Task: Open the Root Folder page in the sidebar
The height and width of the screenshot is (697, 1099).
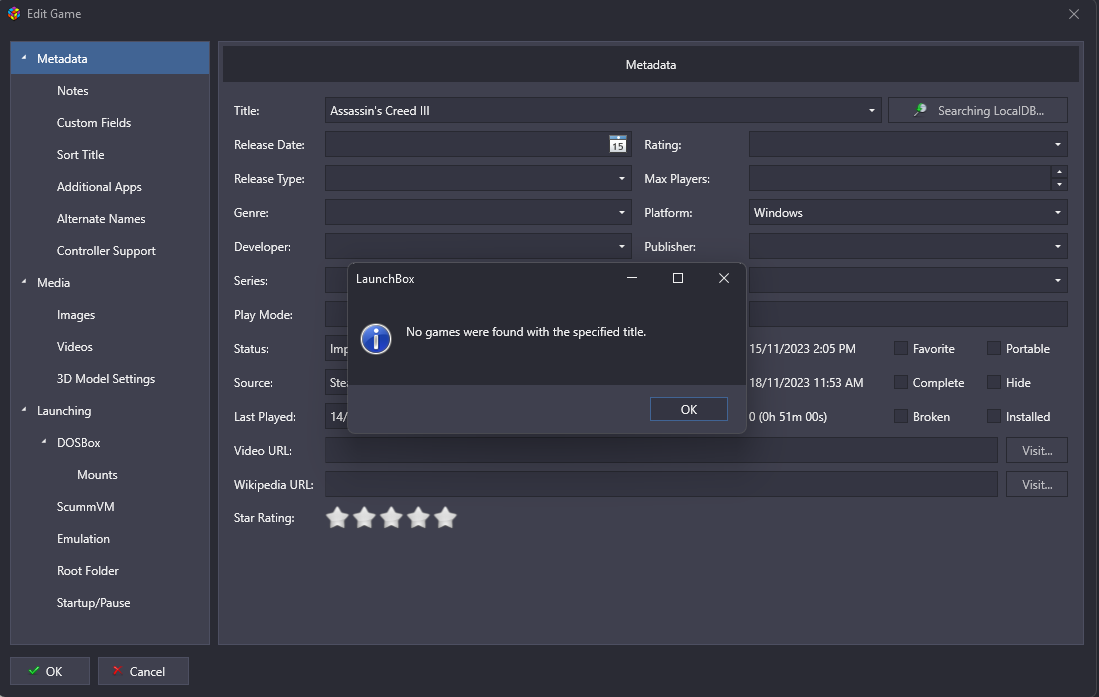Action: coord(88,571)
